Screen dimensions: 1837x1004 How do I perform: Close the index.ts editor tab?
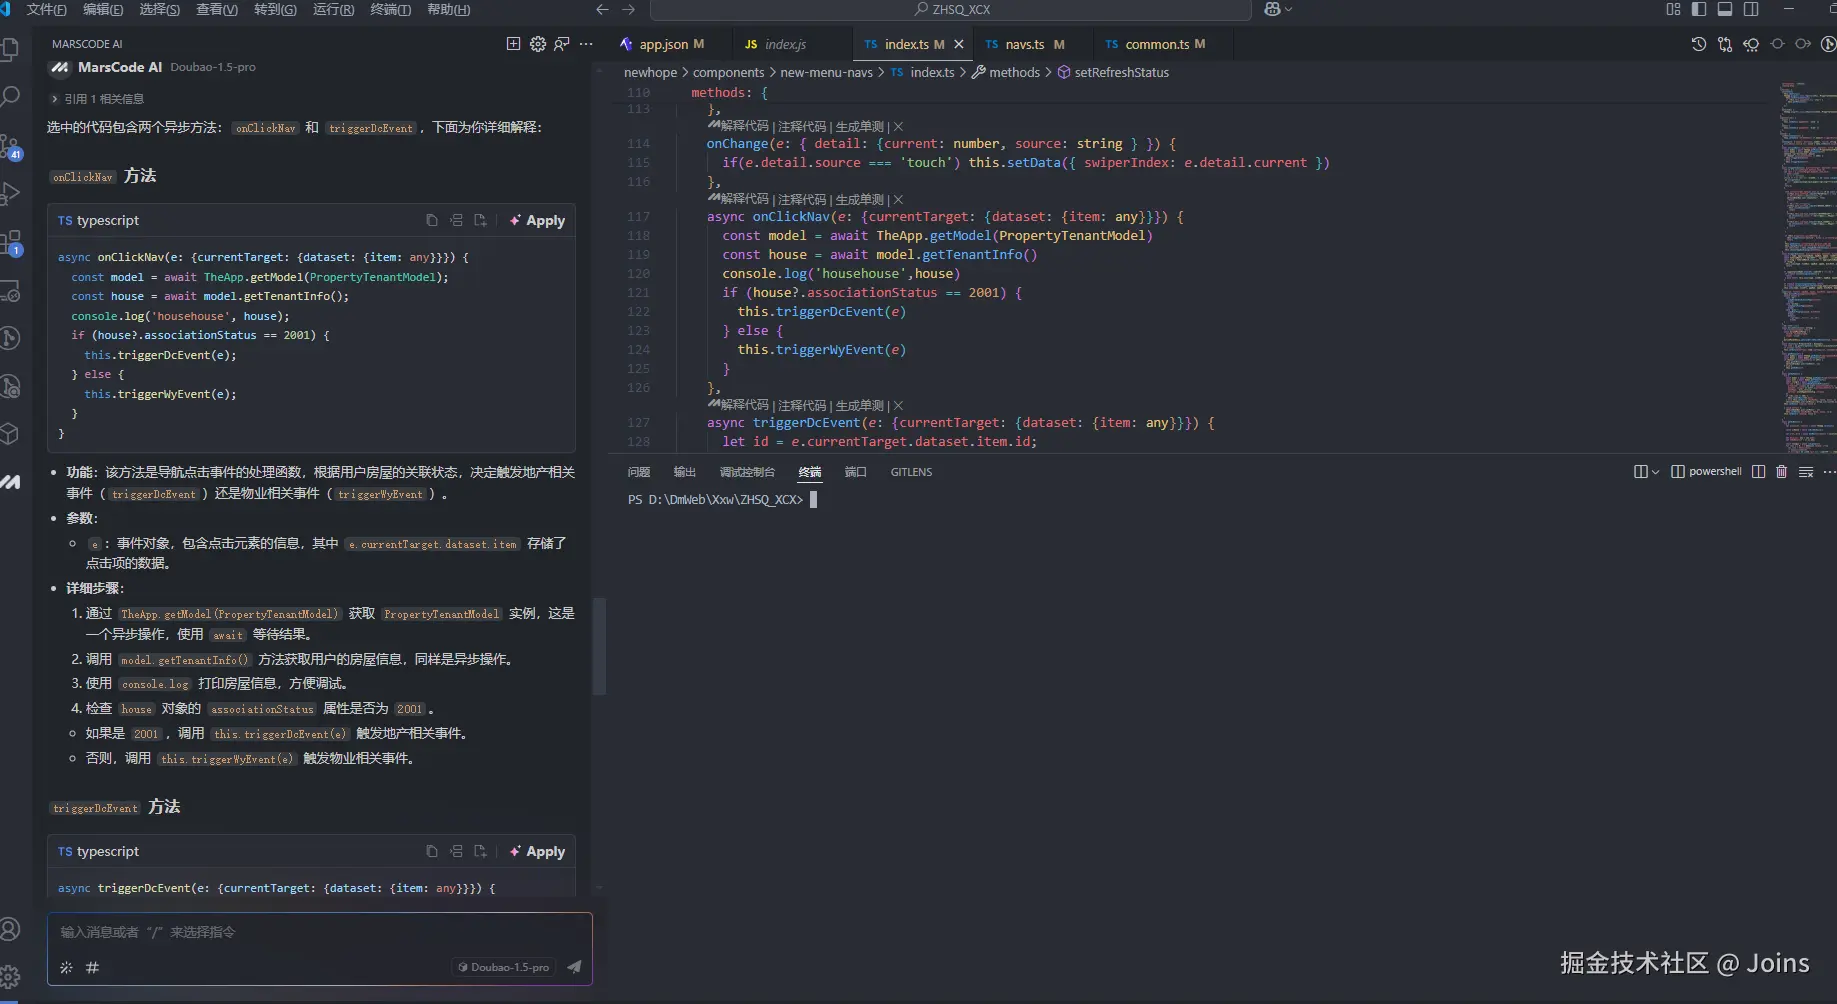point(959,44)
